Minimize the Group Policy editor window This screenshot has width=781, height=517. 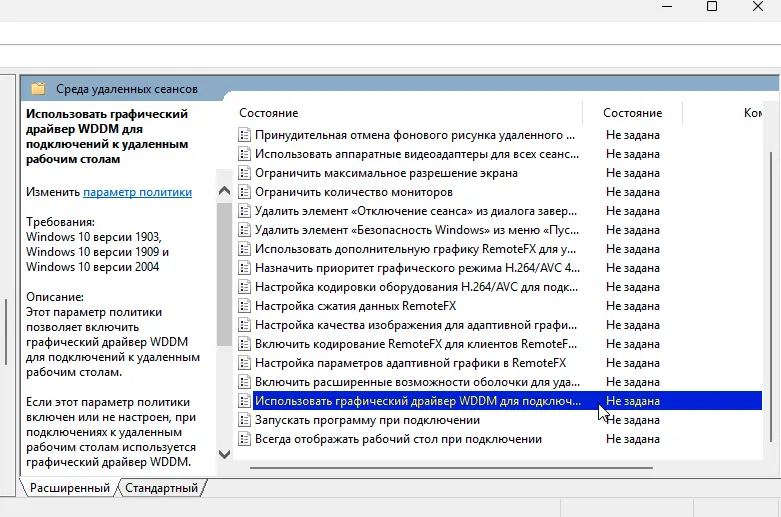pos(667,6)
